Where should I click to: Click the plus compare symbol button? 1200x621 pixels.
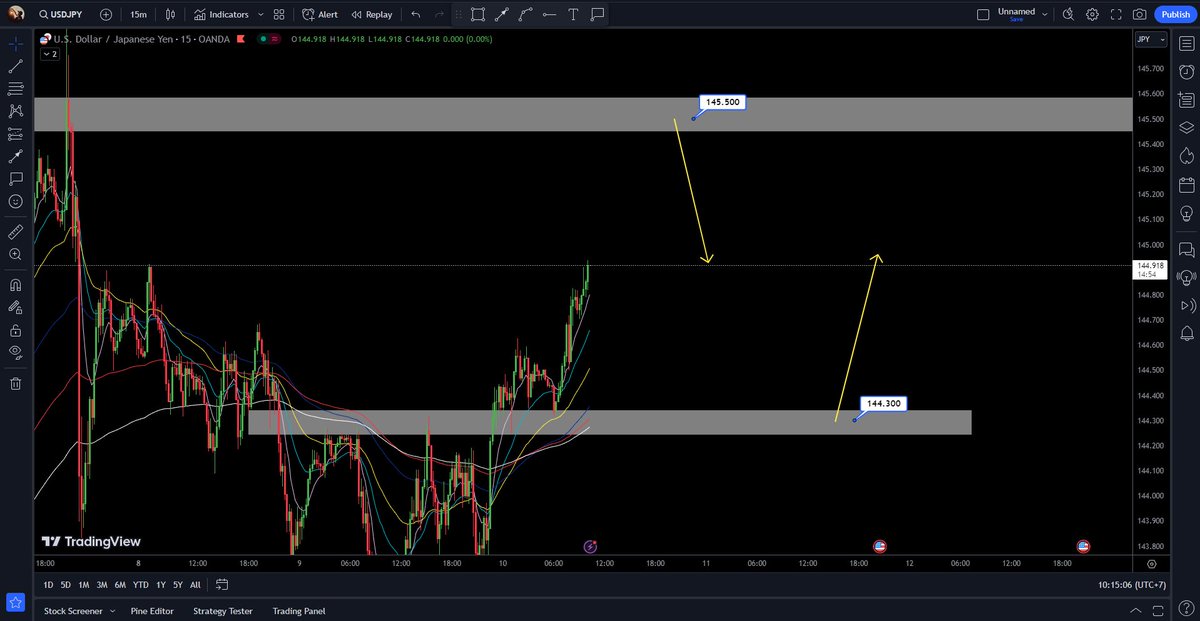click(x=106, y=15)
